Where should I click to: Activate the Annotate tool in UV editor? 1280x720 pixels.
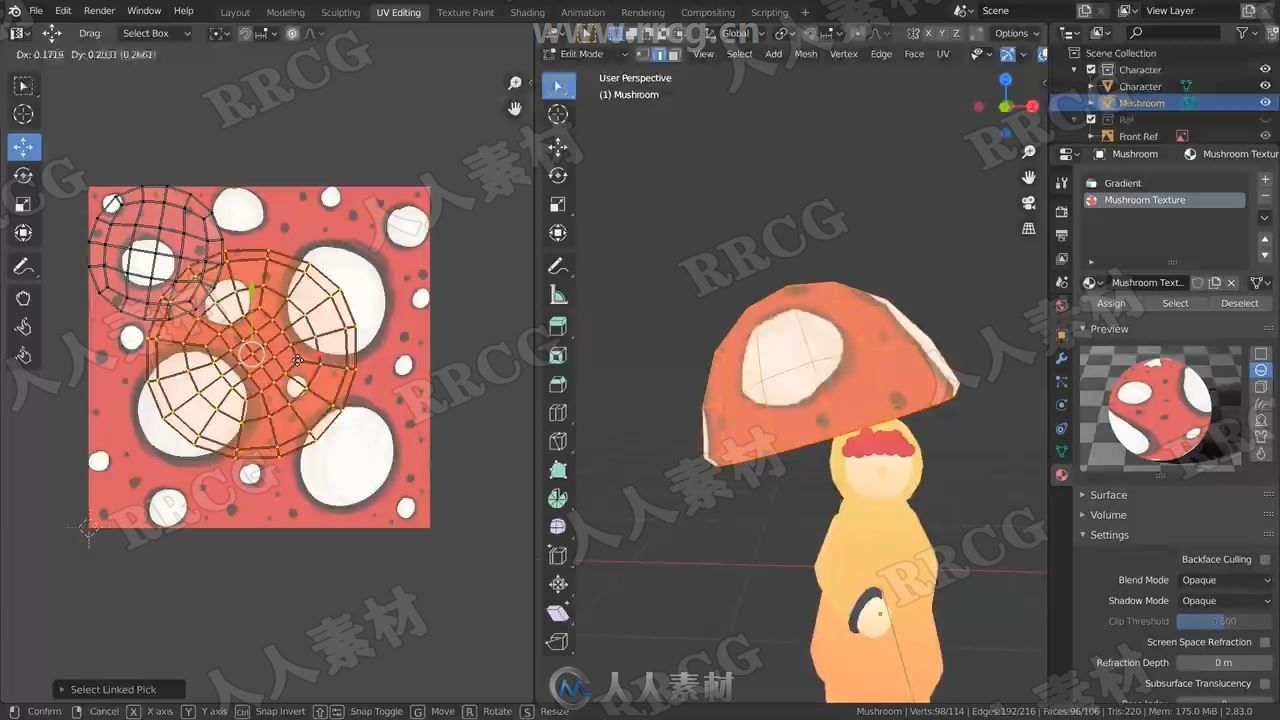24,267
